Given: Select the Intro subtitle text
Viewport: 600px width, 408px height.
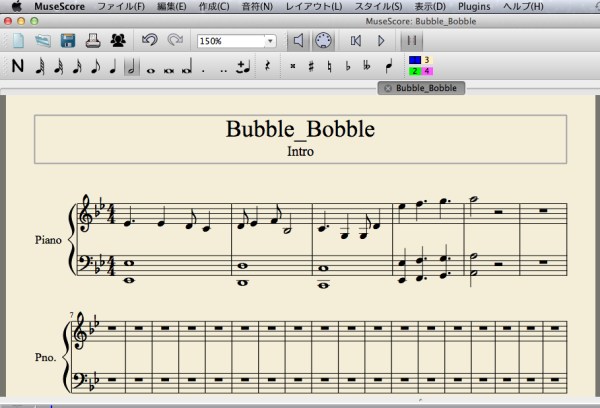Looking at the screenshot, I should pos(300,151).
